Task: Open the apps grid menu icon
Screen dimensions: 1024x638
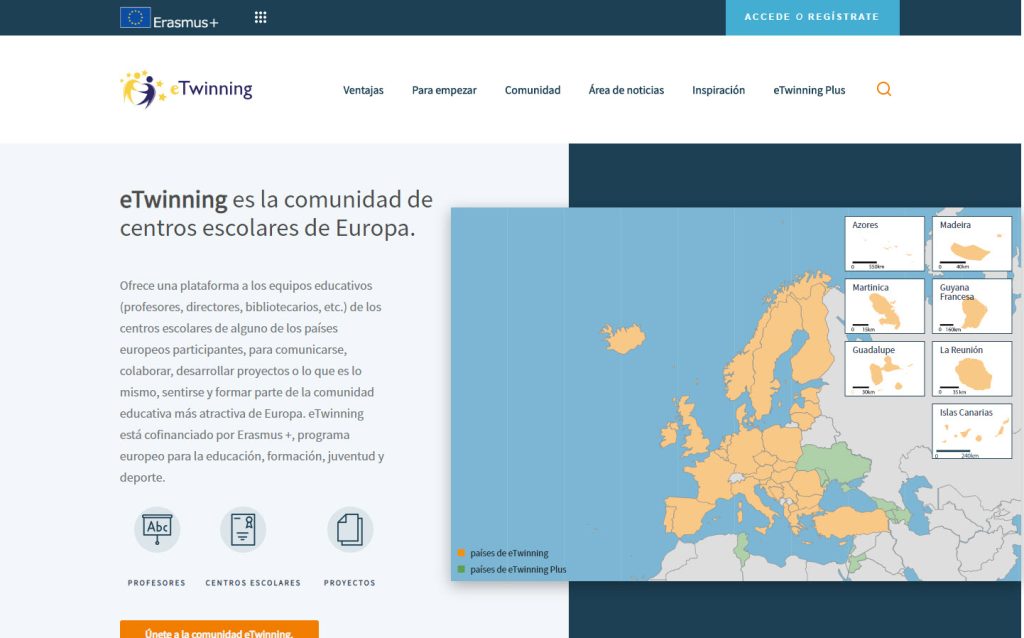Action: (x=261, y=18)
